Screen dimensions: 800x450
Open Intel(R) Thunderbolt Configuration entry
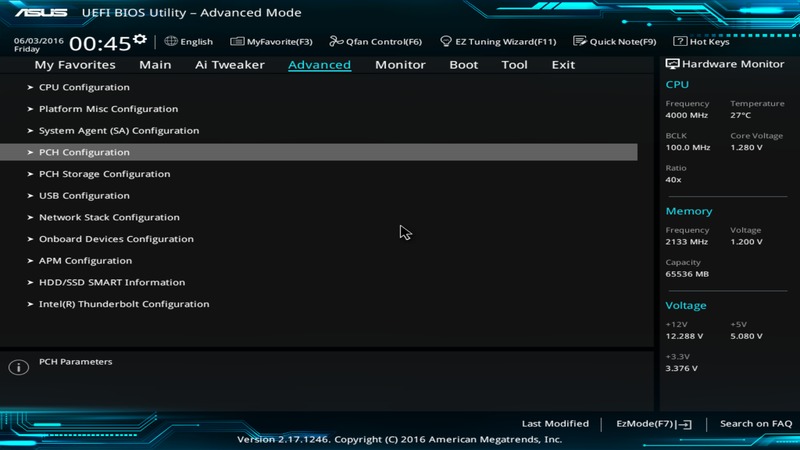[x=124, y=304]
